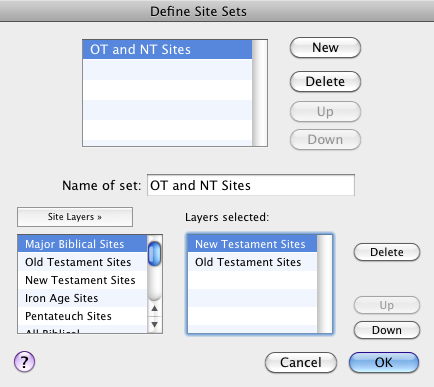Click the Name of set text field
This screenshot has width=434, height=387.
click(x=251, y=185)
